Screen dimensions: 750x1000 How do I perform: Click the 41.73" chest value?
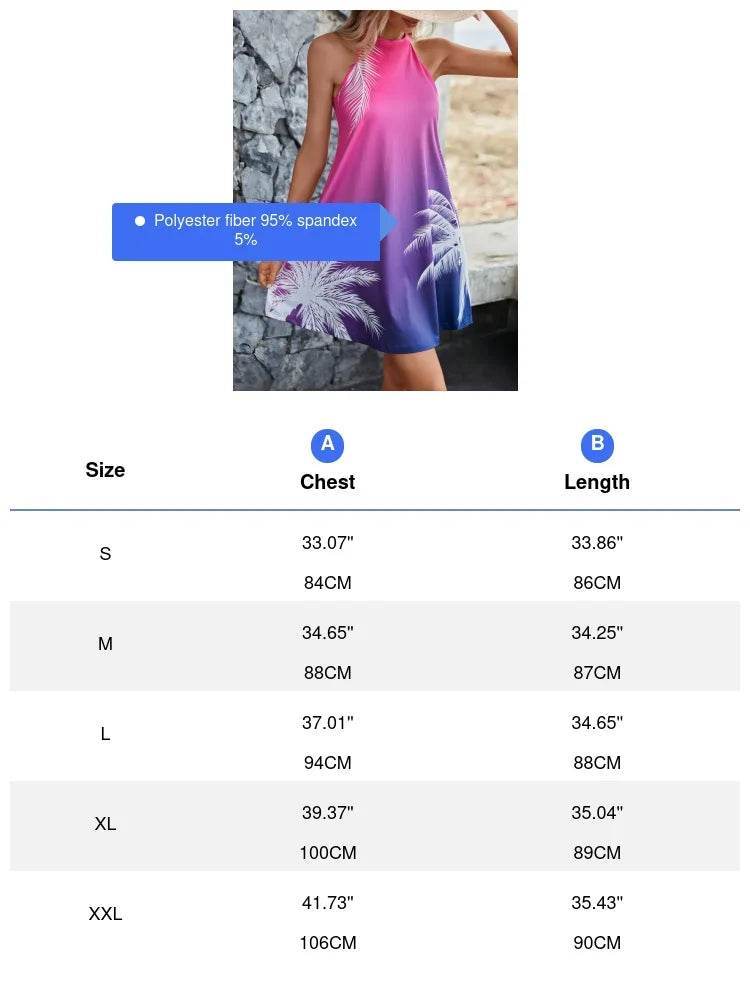tap(327, 903)
